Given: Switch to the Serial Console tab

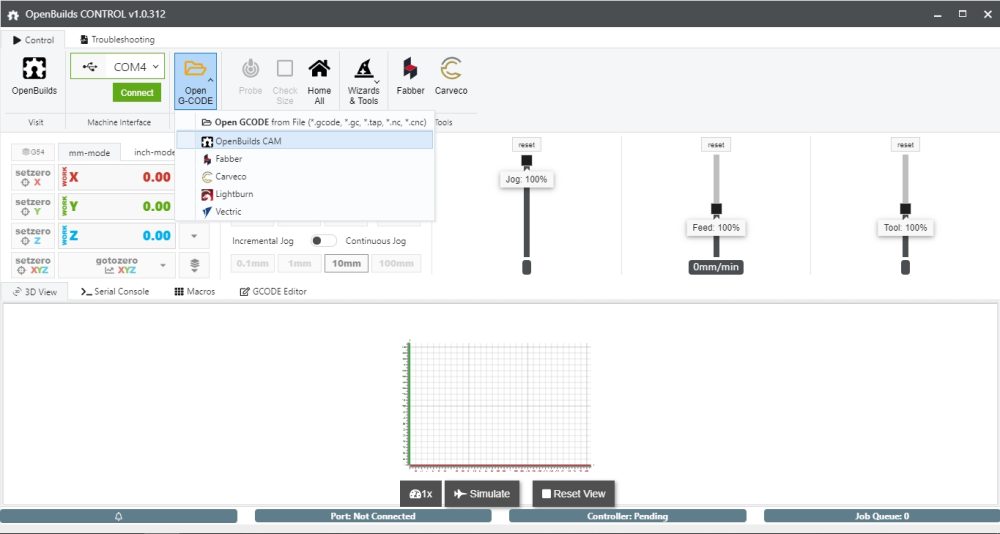Looking at the screenshot, I should pyautogui.click(x=115, y=291).
